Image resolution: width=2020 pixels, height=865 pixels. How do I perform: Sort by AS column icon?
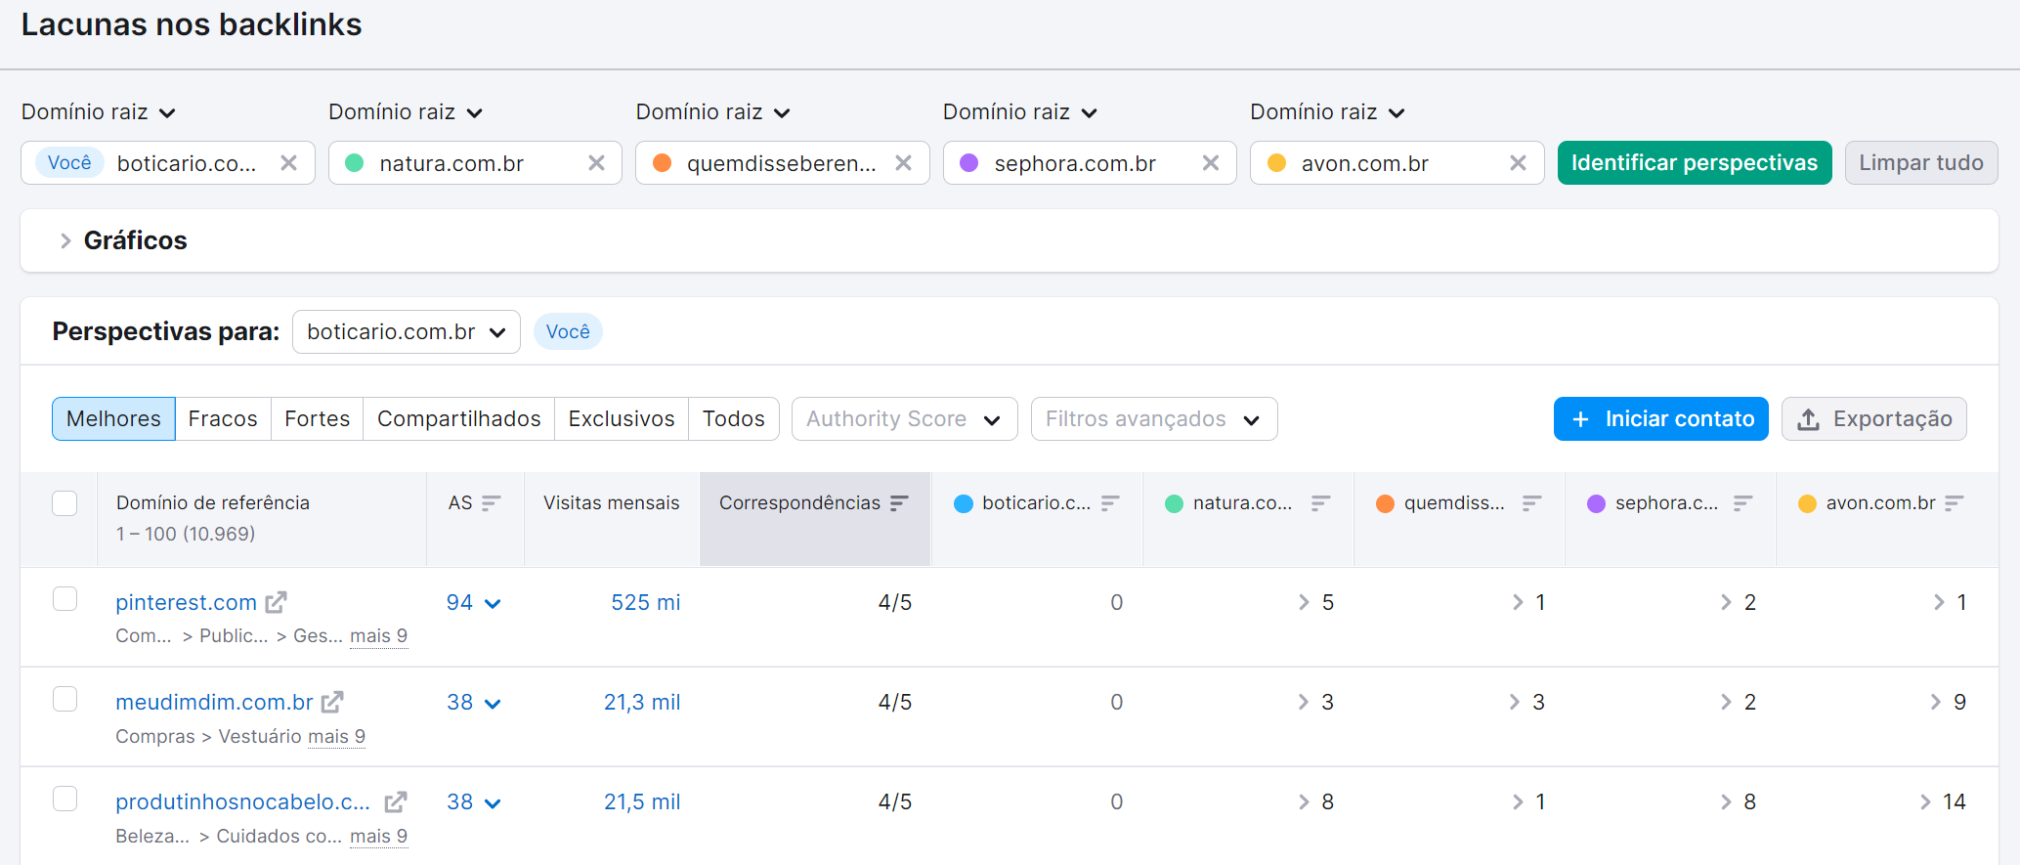pyautogui.click(x=491, y=503)
